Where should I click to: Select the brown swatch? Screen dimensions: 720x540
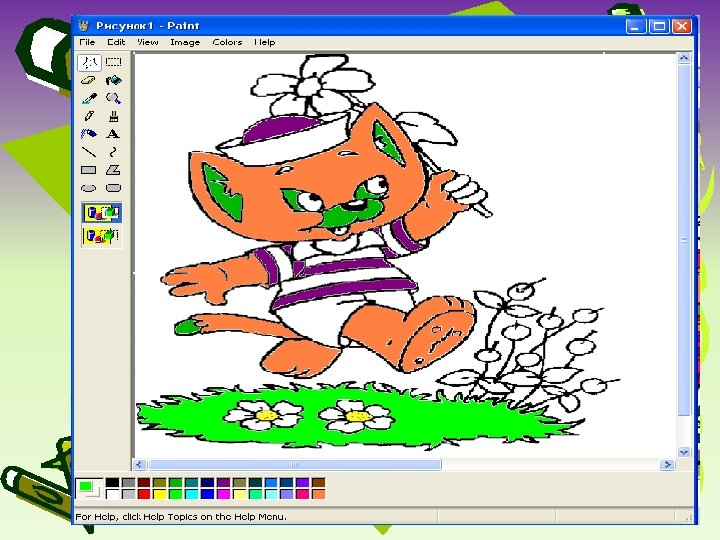[318, 482]
